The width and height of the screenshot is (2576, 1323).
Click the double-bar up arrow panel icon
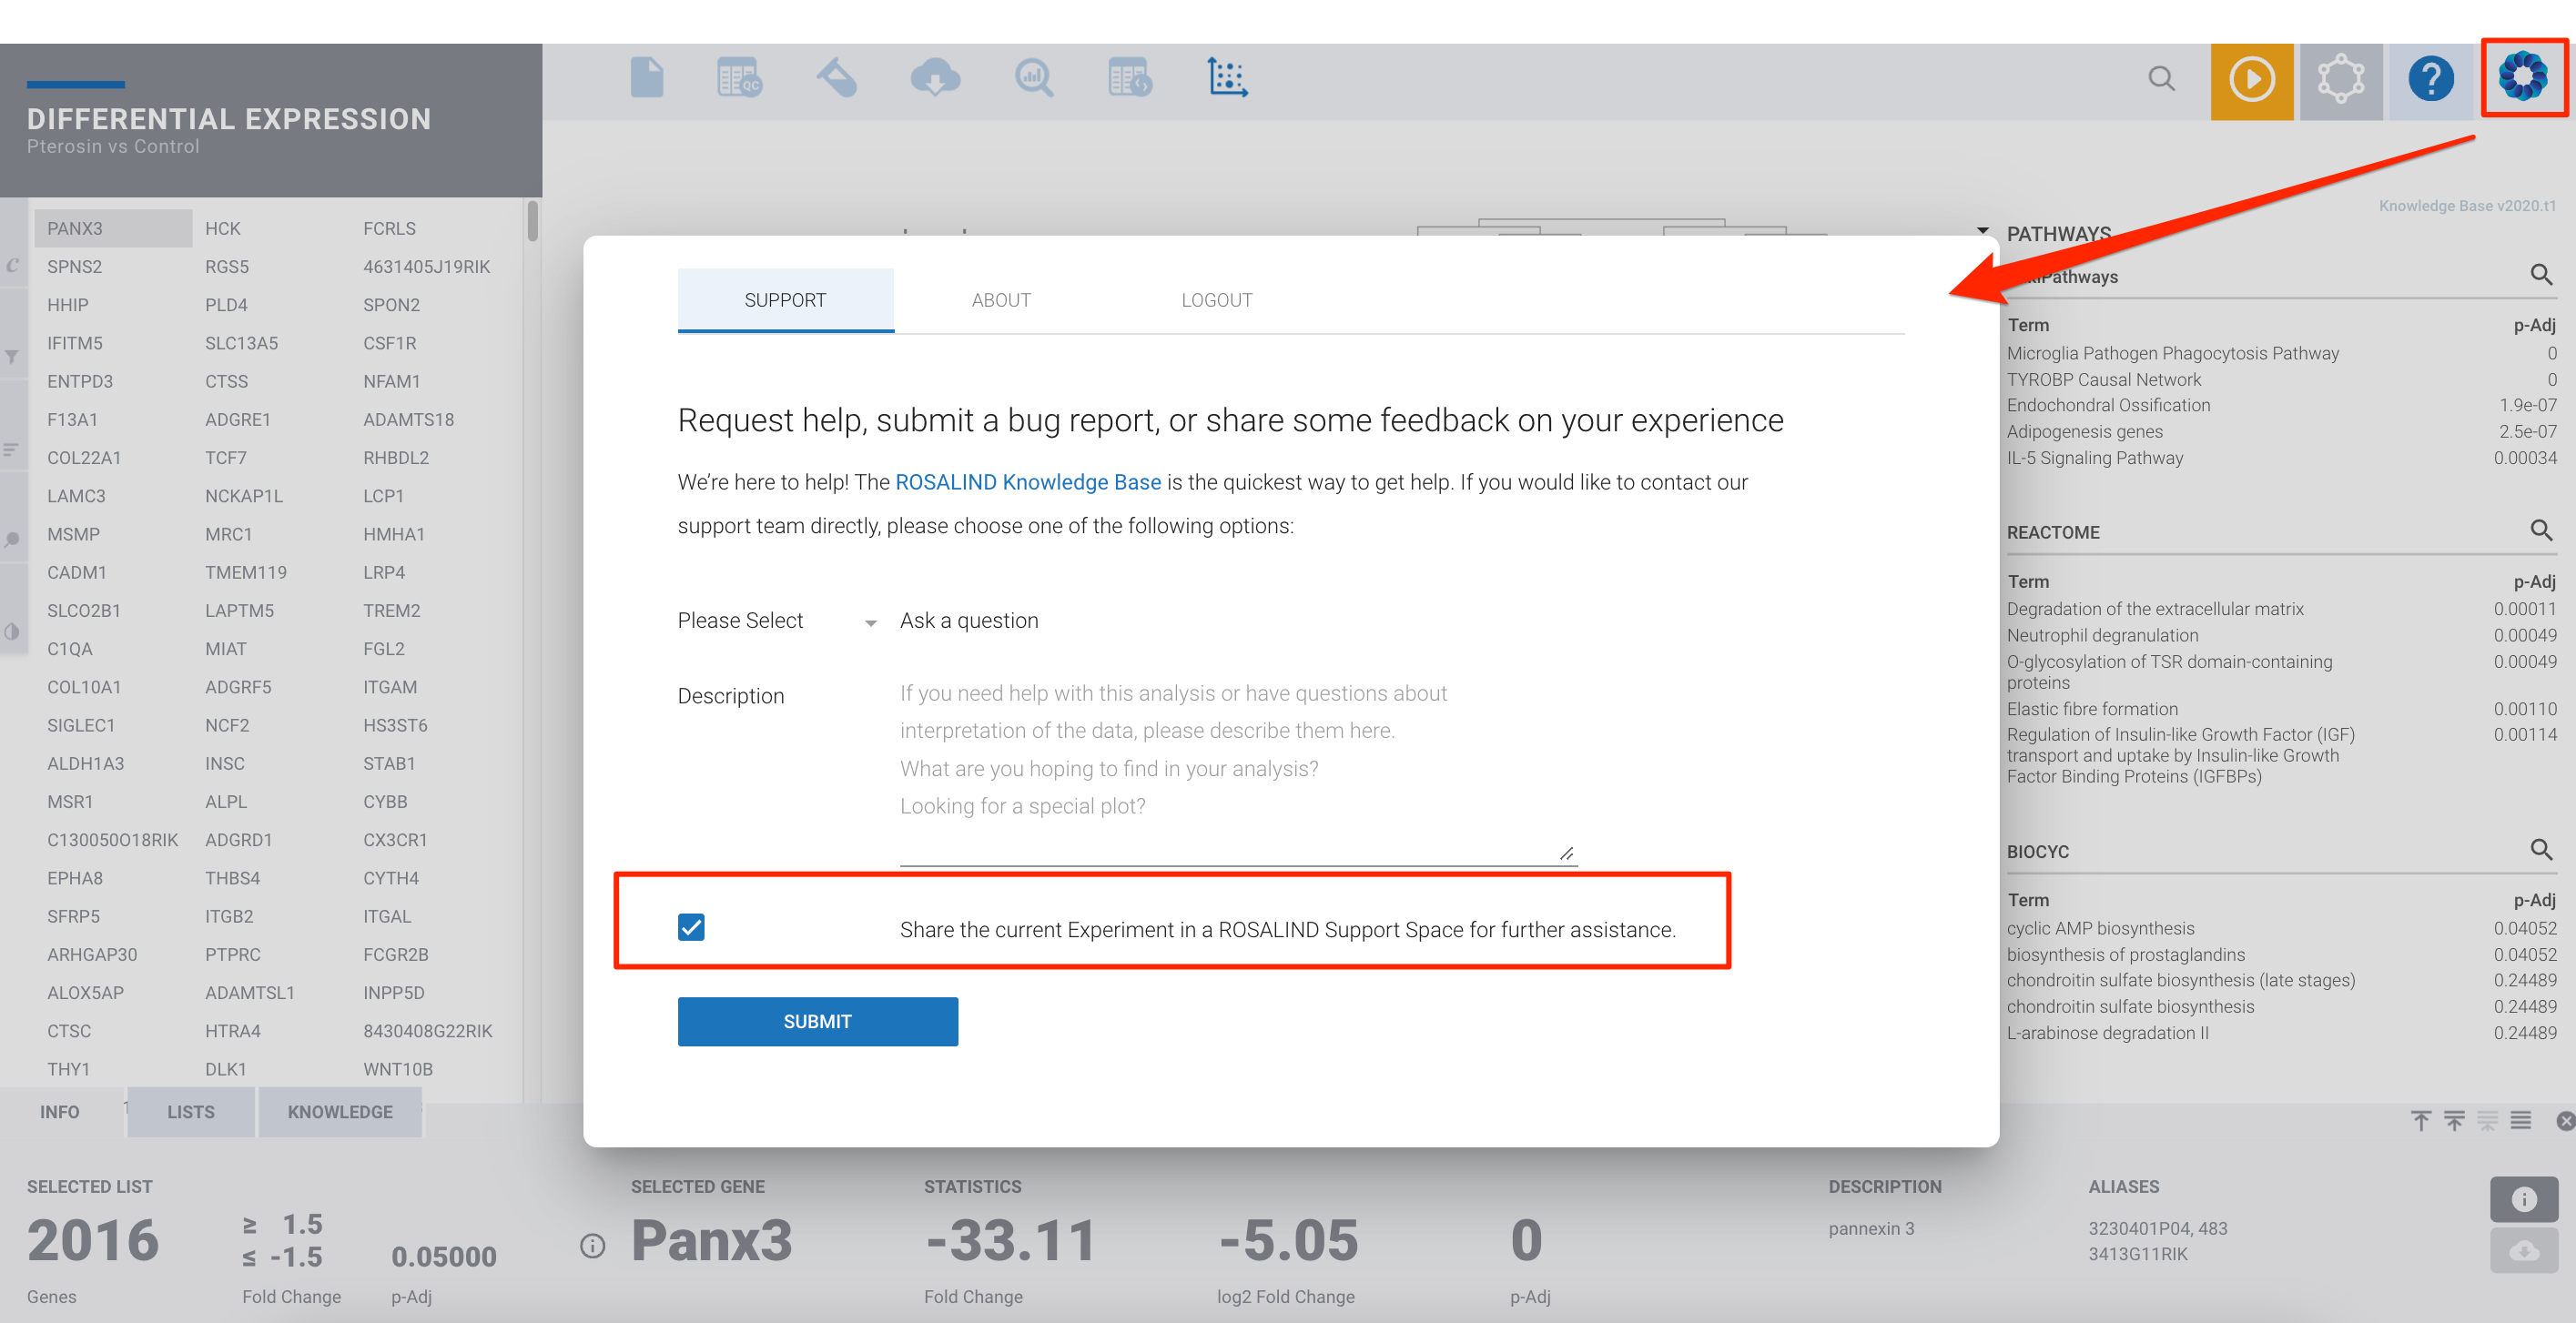tap(2454, 1121)
